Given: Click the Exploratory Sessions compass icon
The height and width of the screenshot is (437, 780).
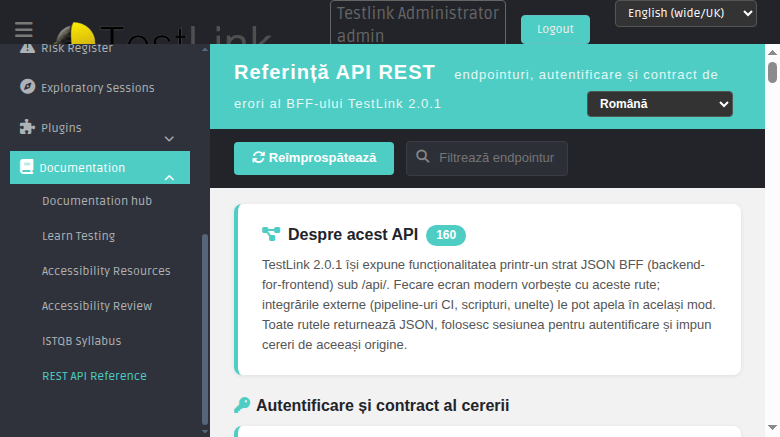Looking at the screenshot, I should click(27, 87).
